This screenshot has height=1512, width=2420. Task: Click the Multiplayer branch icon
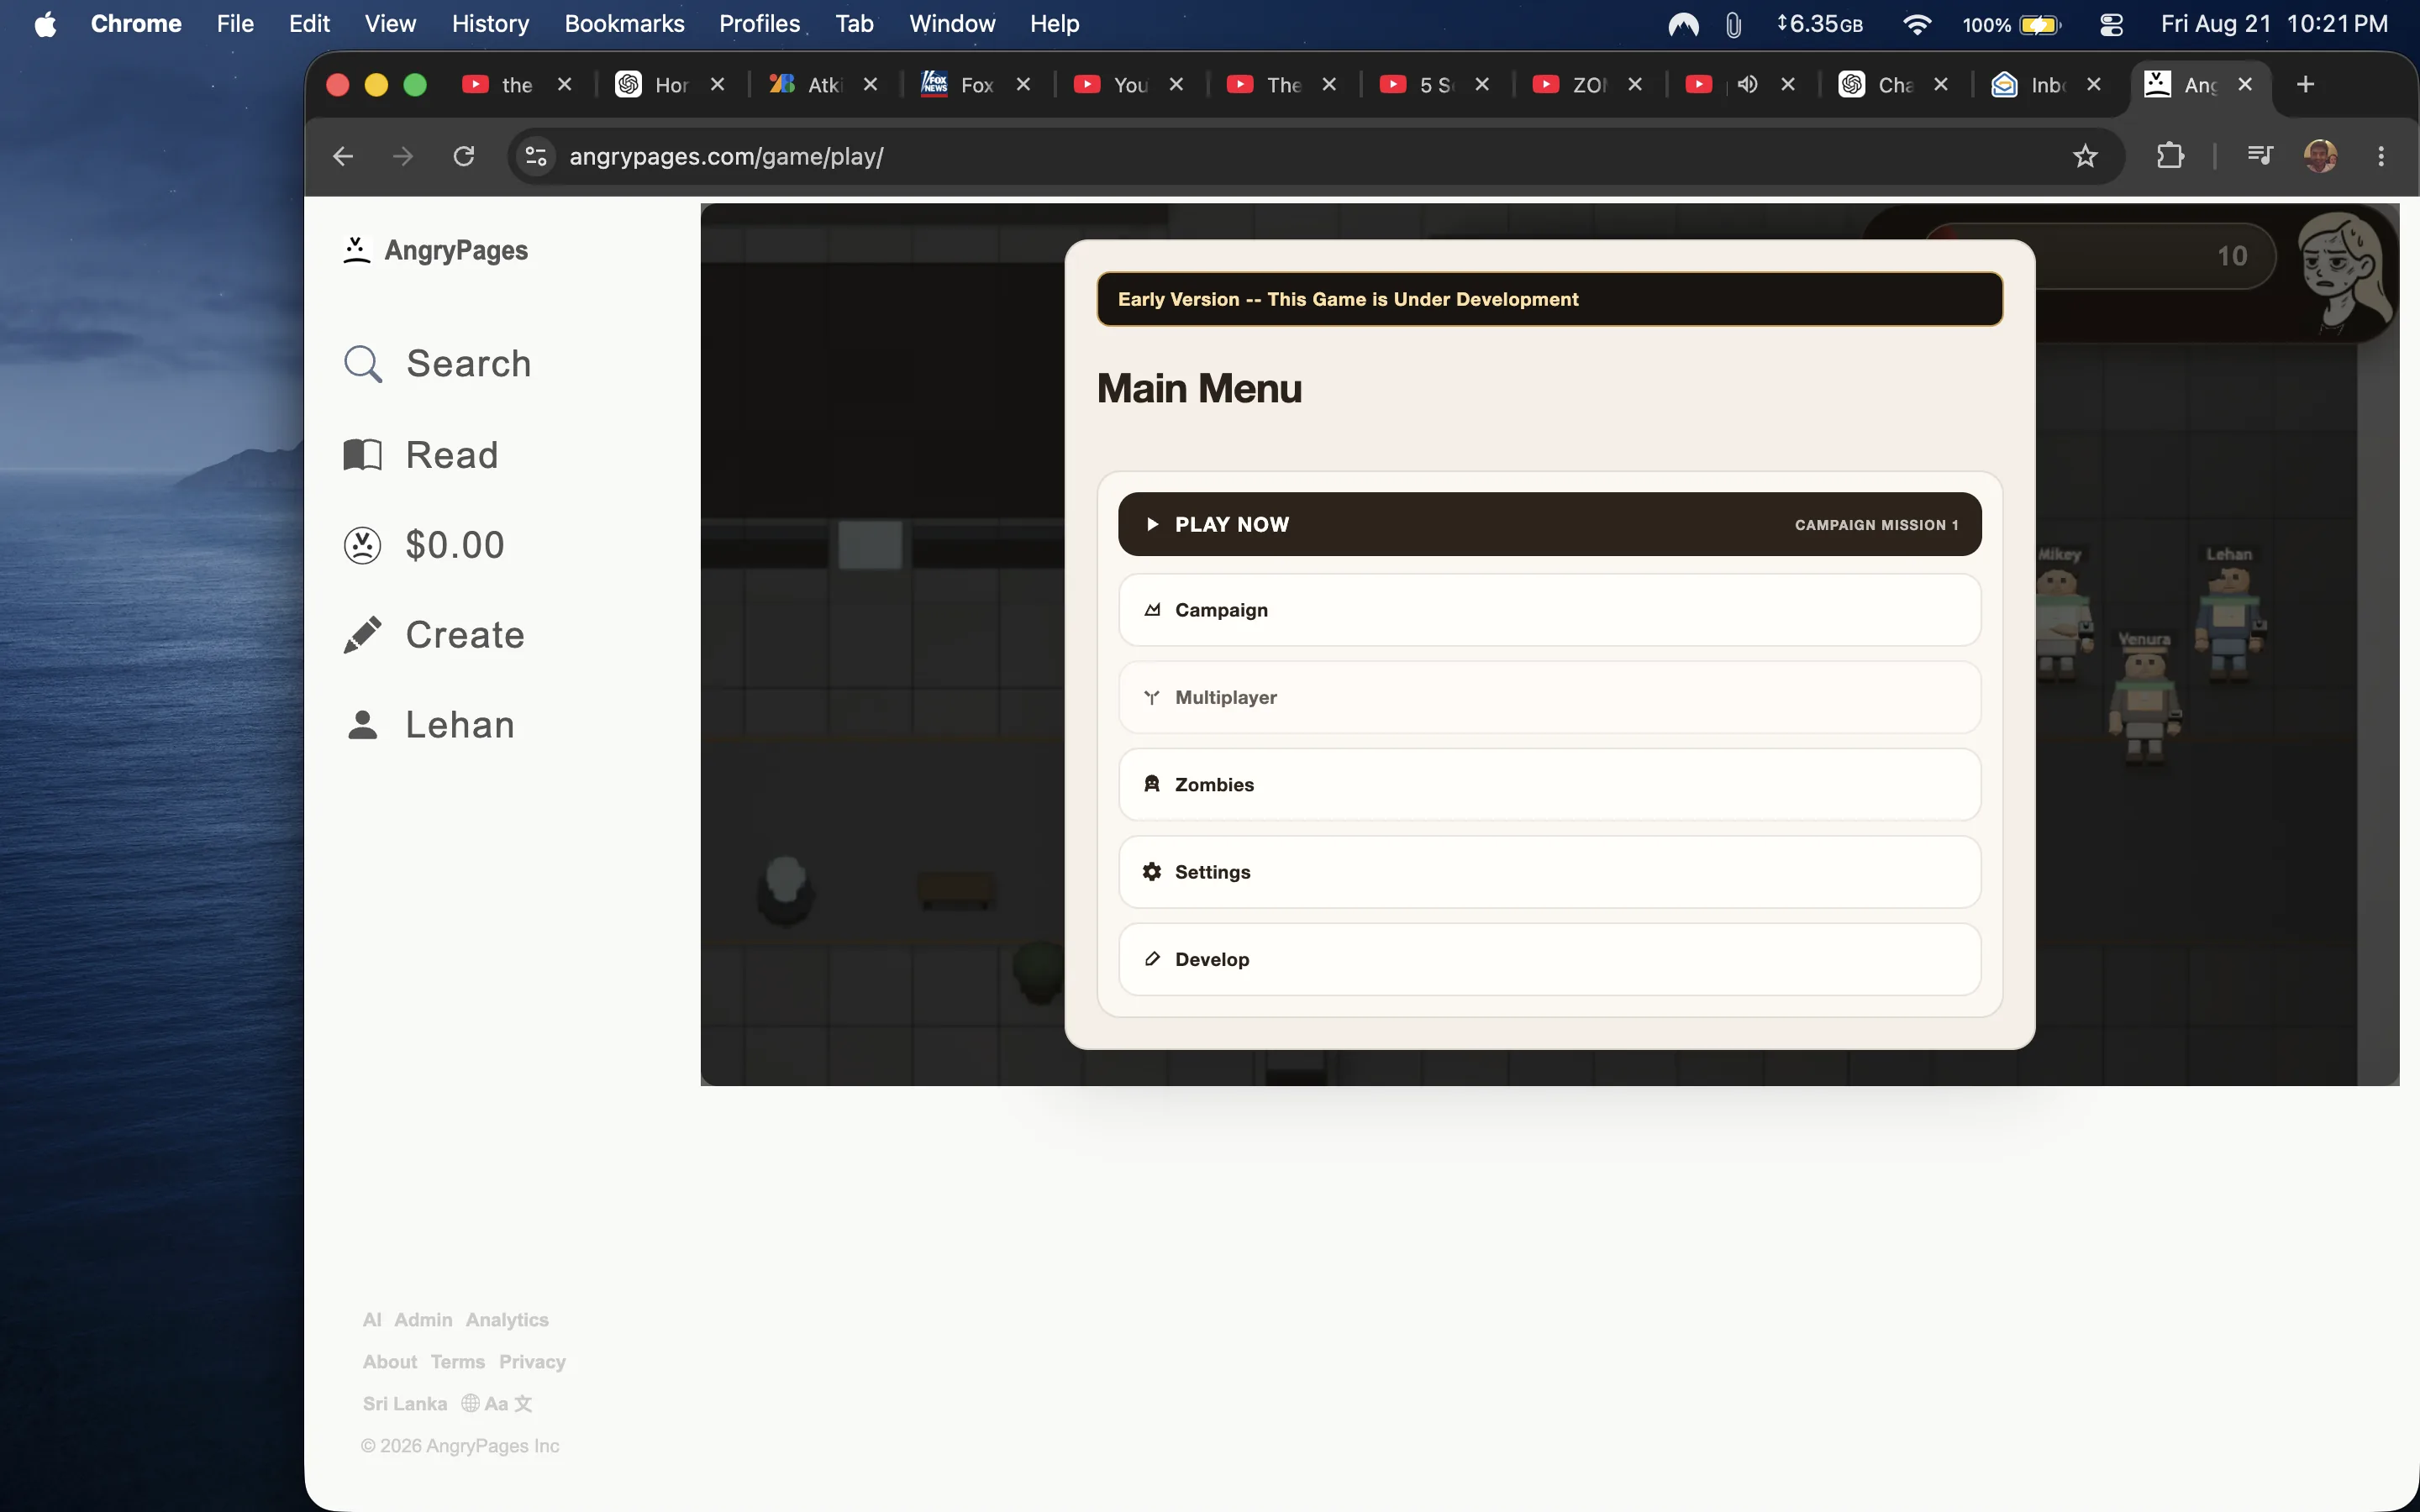point(1152,698)
